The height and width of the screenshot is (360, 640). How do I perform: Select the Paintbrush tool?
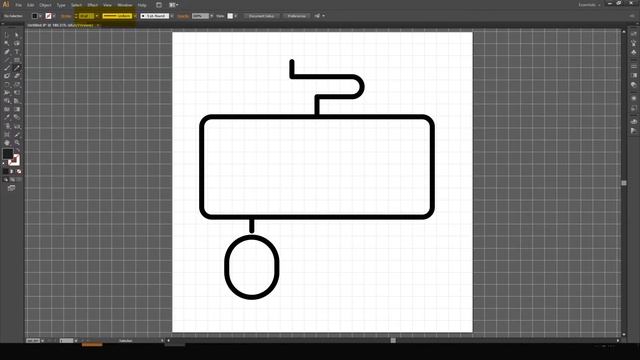coord(7,68)
